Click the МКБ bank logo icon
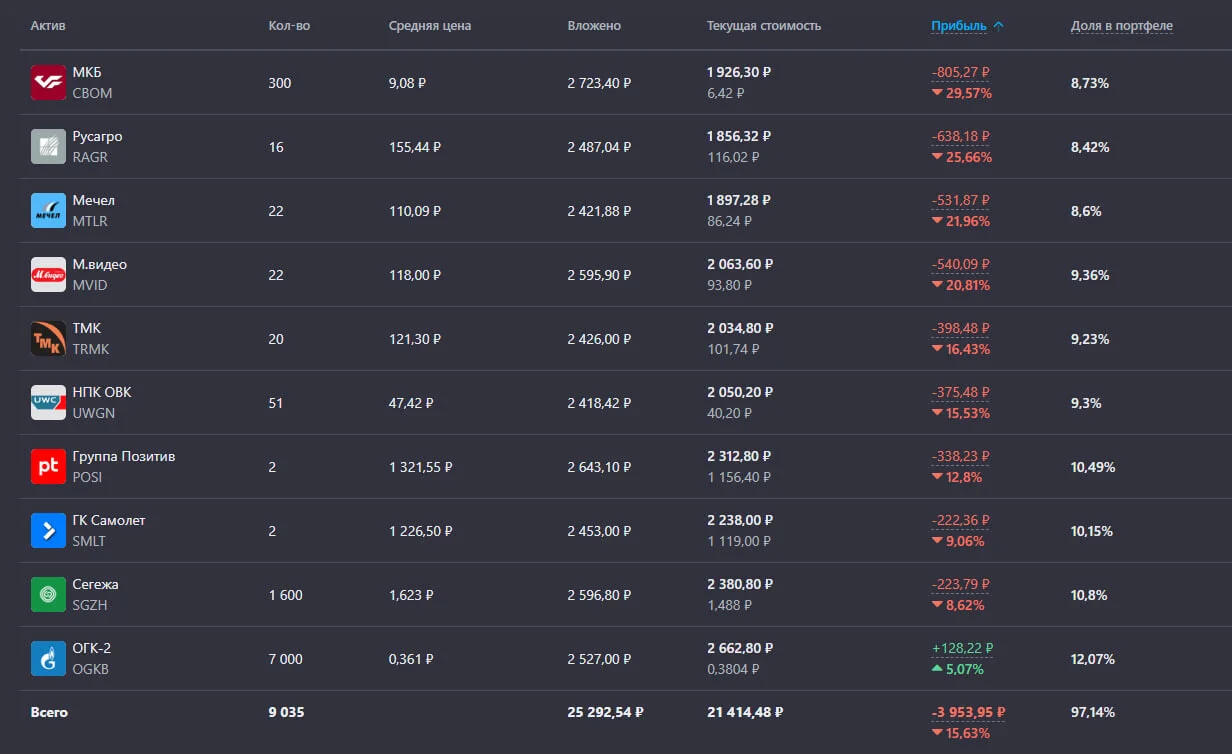Image resolution: width=1232 pixels, height=754 pixels. [48, 83]
